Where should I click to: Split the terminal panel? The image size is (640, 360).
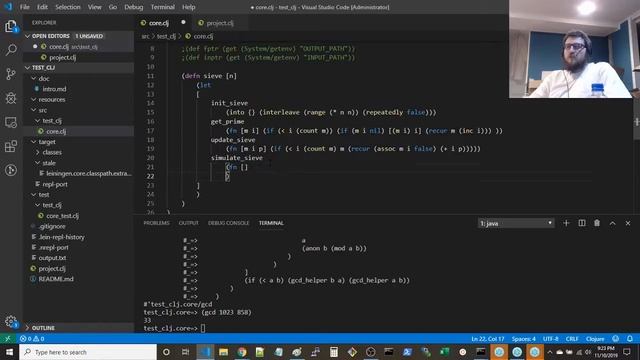pos(582,223)
